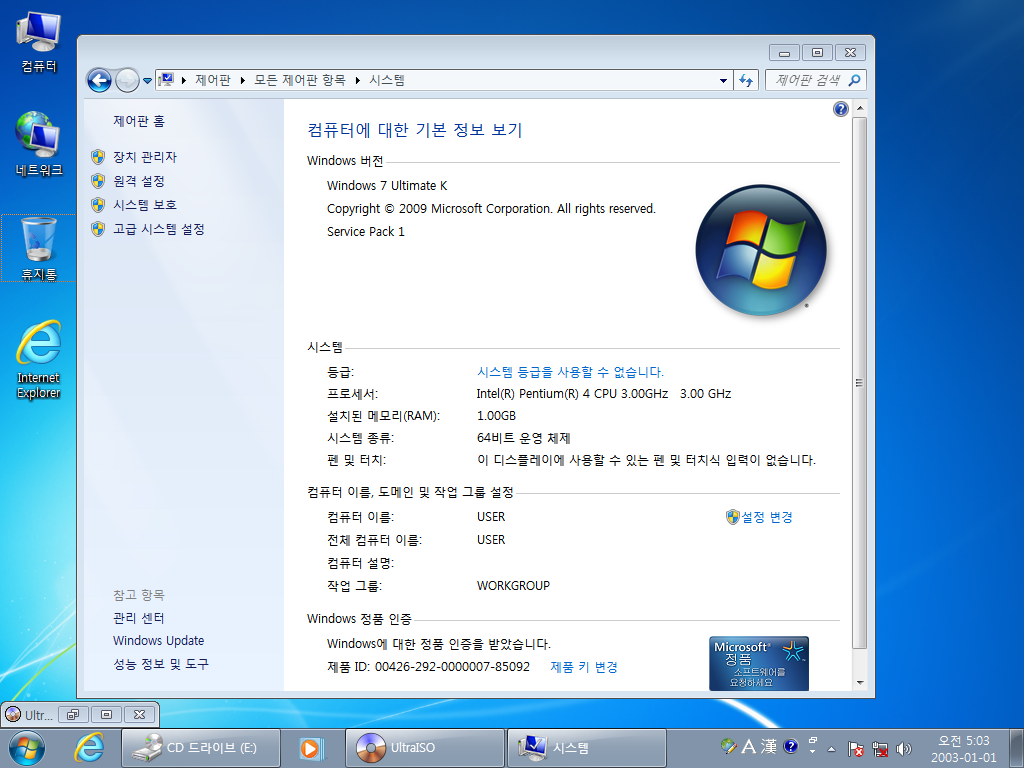Open the volume speaker tray icon

[x=904, y=748]
